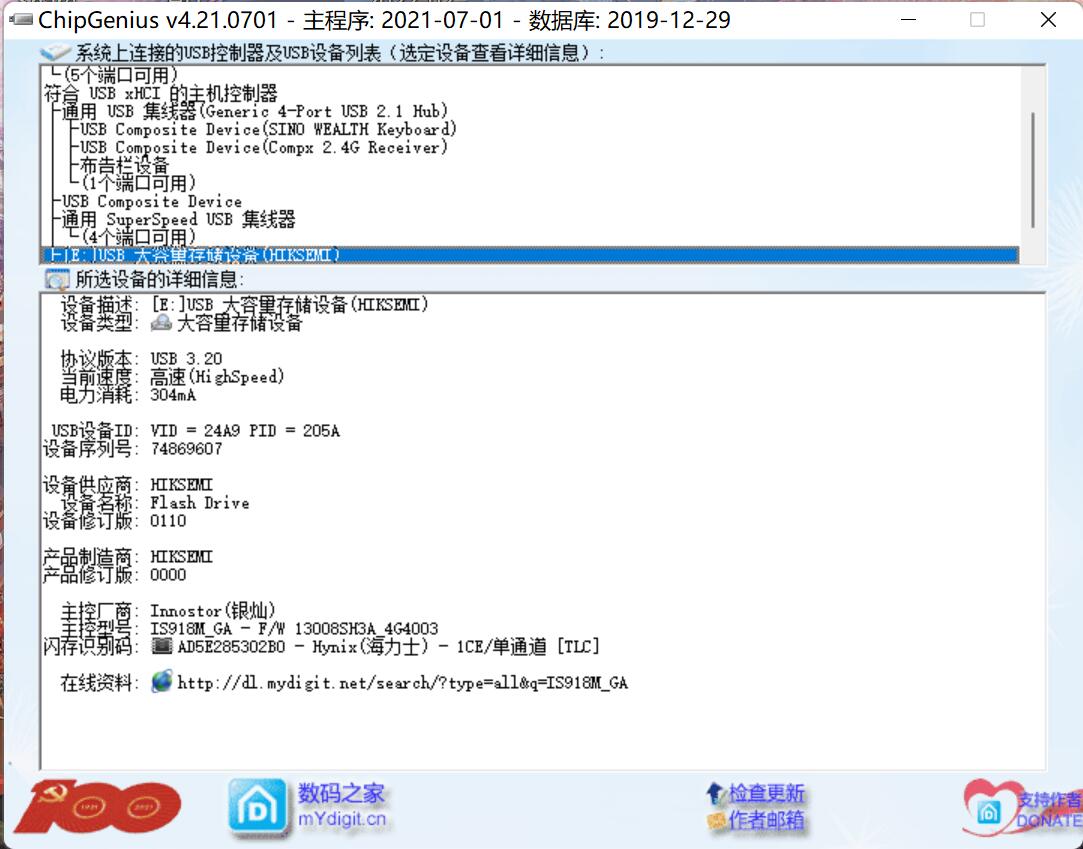Select the (1个端口可用) row
This screenshot has width=1083, height=849.
point(138,183)
